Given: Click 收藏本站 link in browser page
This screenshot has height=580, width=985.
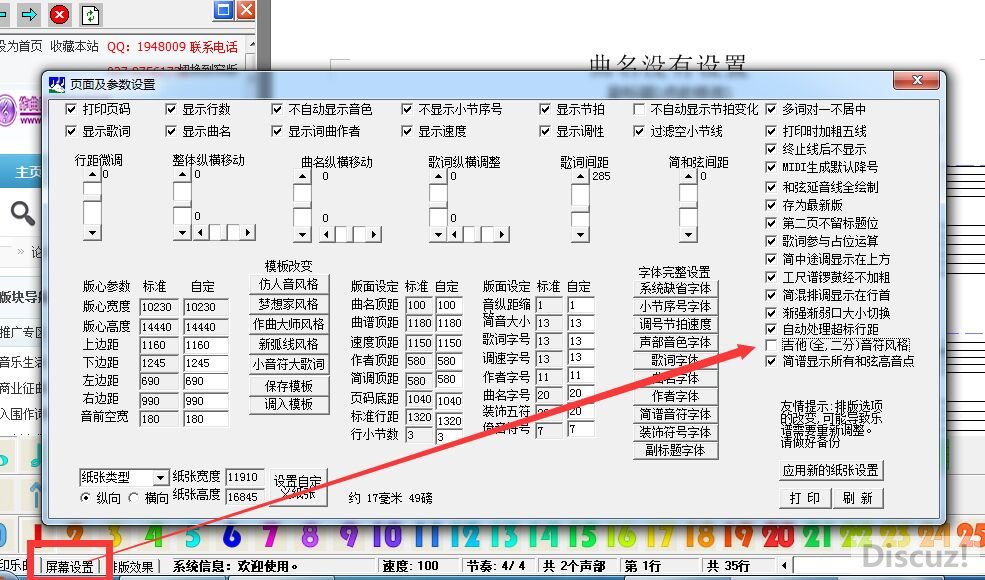Looking at the screenshot, I should tap(74, 46).
